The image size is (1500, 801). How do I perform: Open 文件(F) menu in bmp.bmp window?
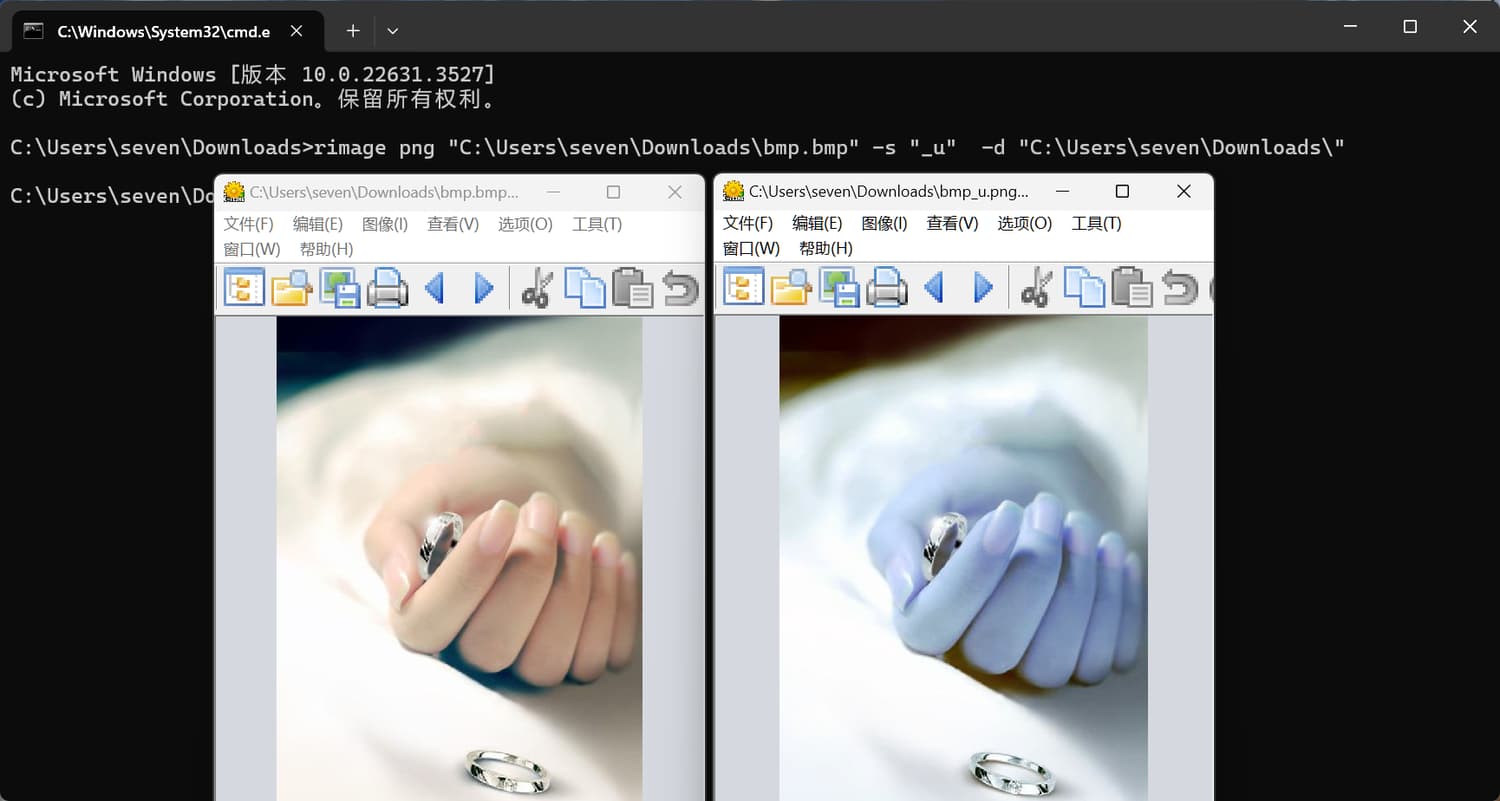tap(248, 224)
